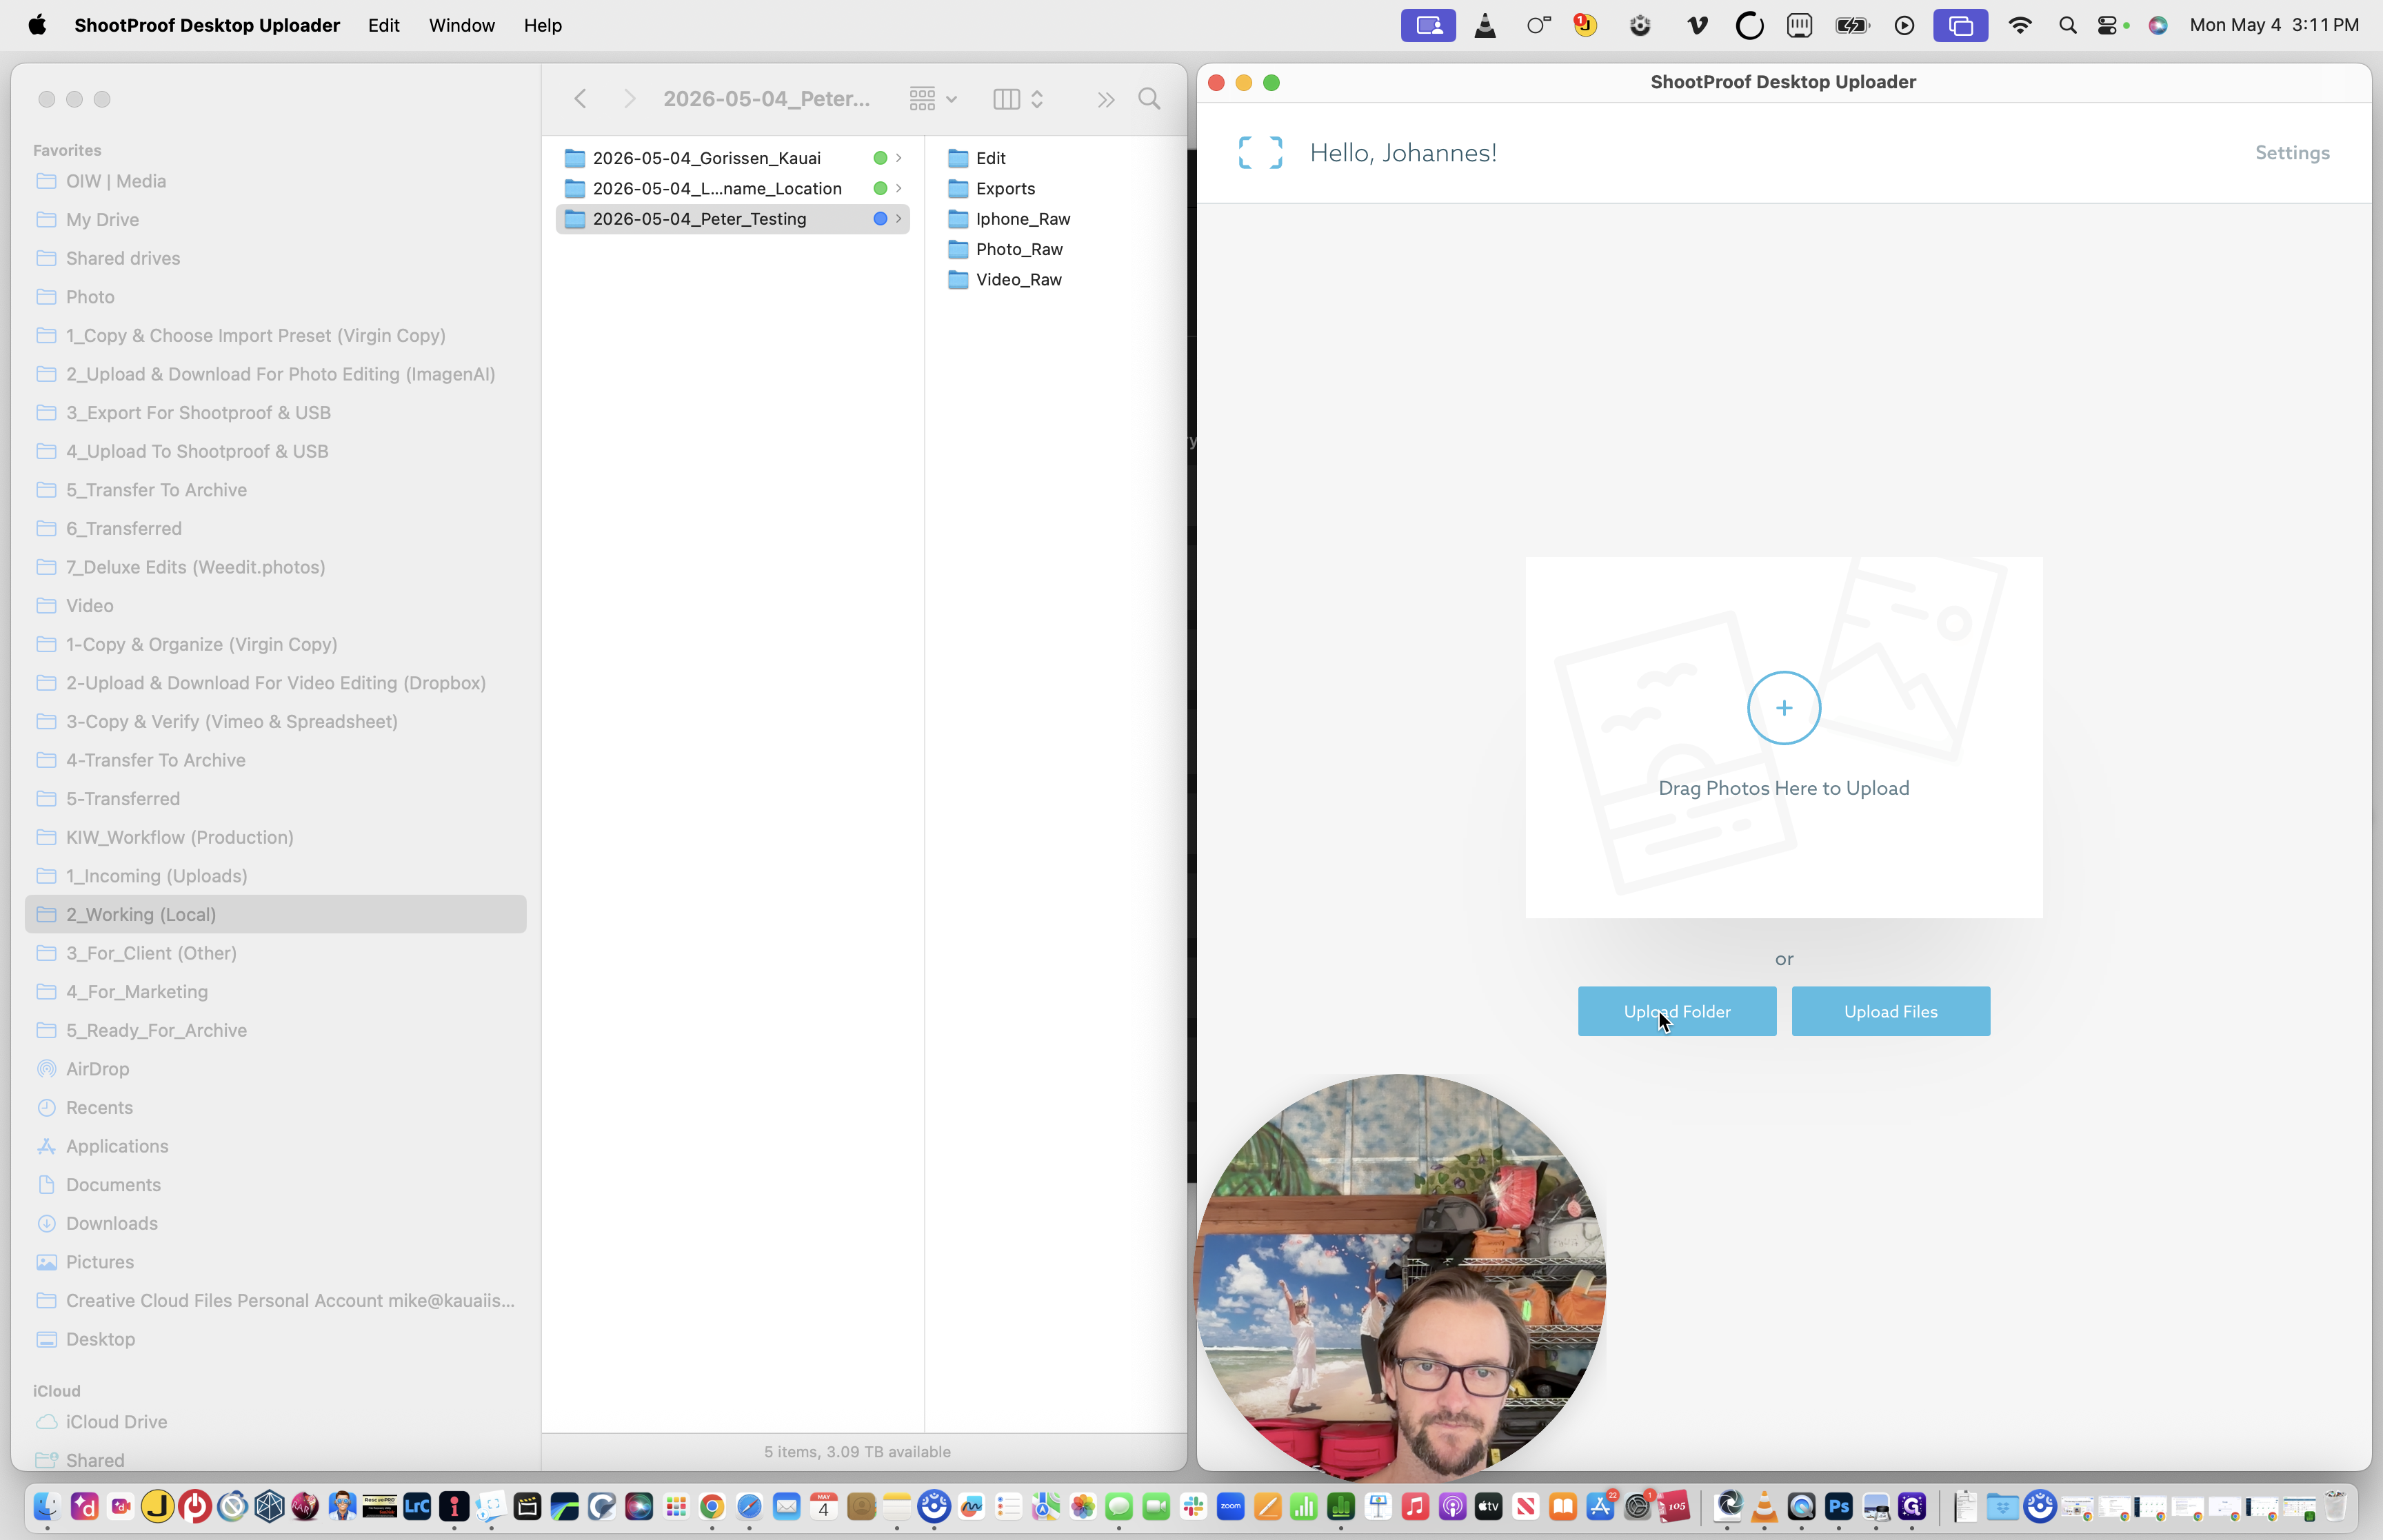Open ShootProof Settings link
Viewport: 2383px width, 1540px height.
(2292, 153)
